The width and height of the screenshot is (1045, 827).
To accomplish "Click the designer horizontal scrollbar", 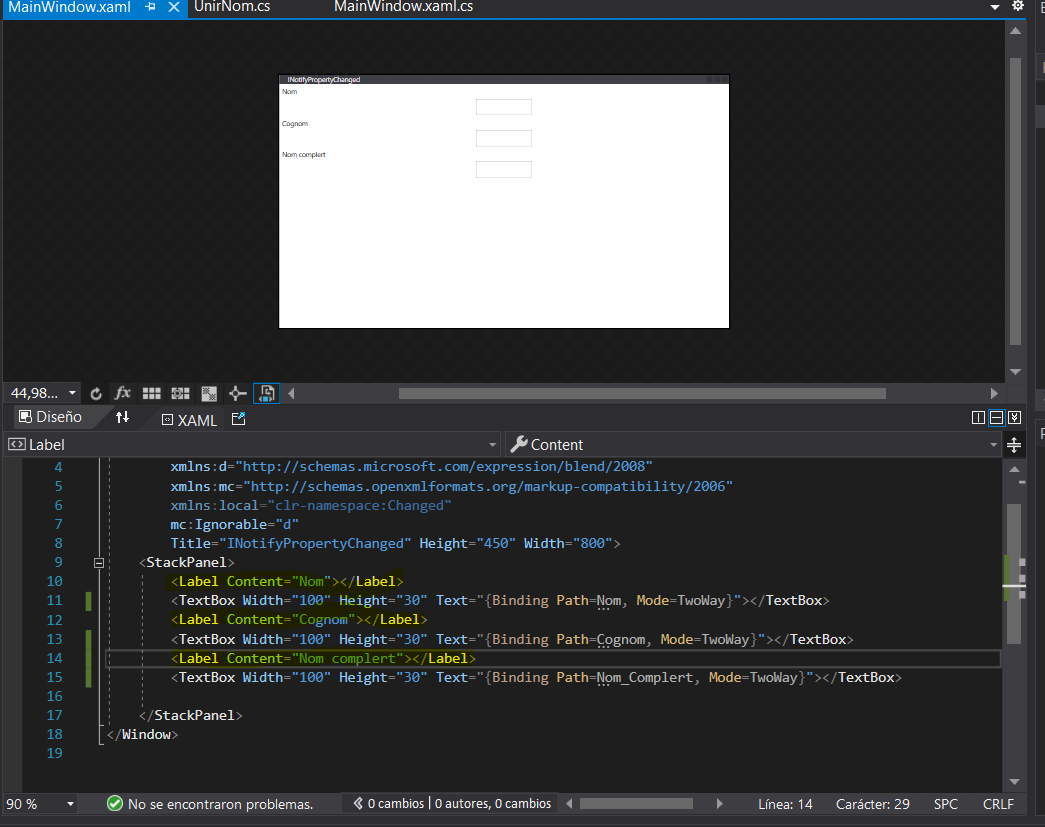I will tap(642, 394).
